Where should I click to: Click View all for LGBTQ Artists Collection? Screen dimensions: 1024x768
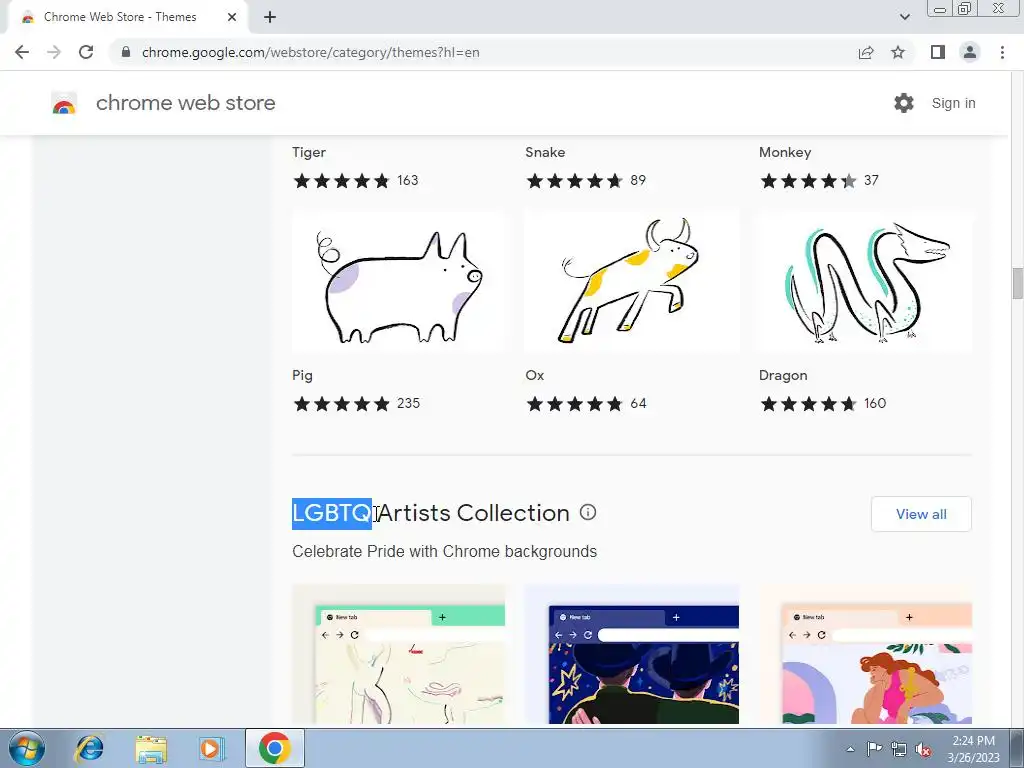coord(921,514)
